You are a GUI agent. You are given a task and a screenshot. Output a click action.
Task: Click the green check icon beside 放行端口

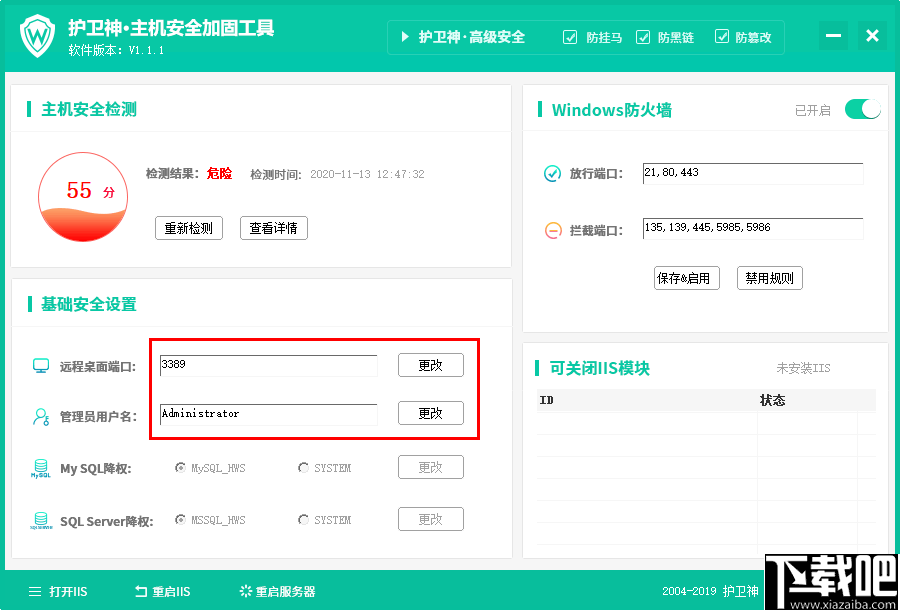tap(553, 173)
